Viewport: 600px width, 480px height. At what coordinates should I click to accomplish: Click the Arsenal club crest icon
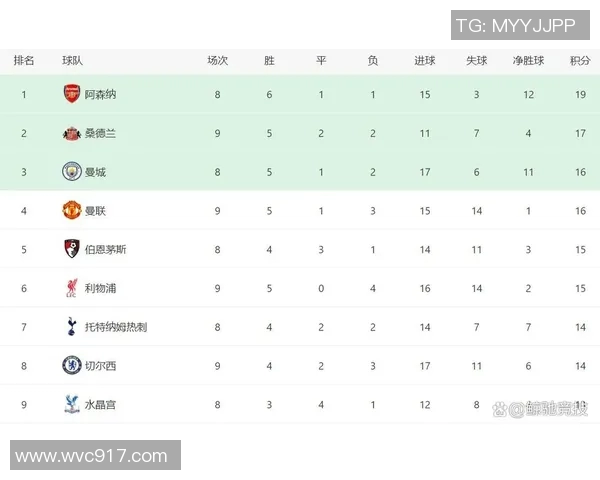(72, 94)
